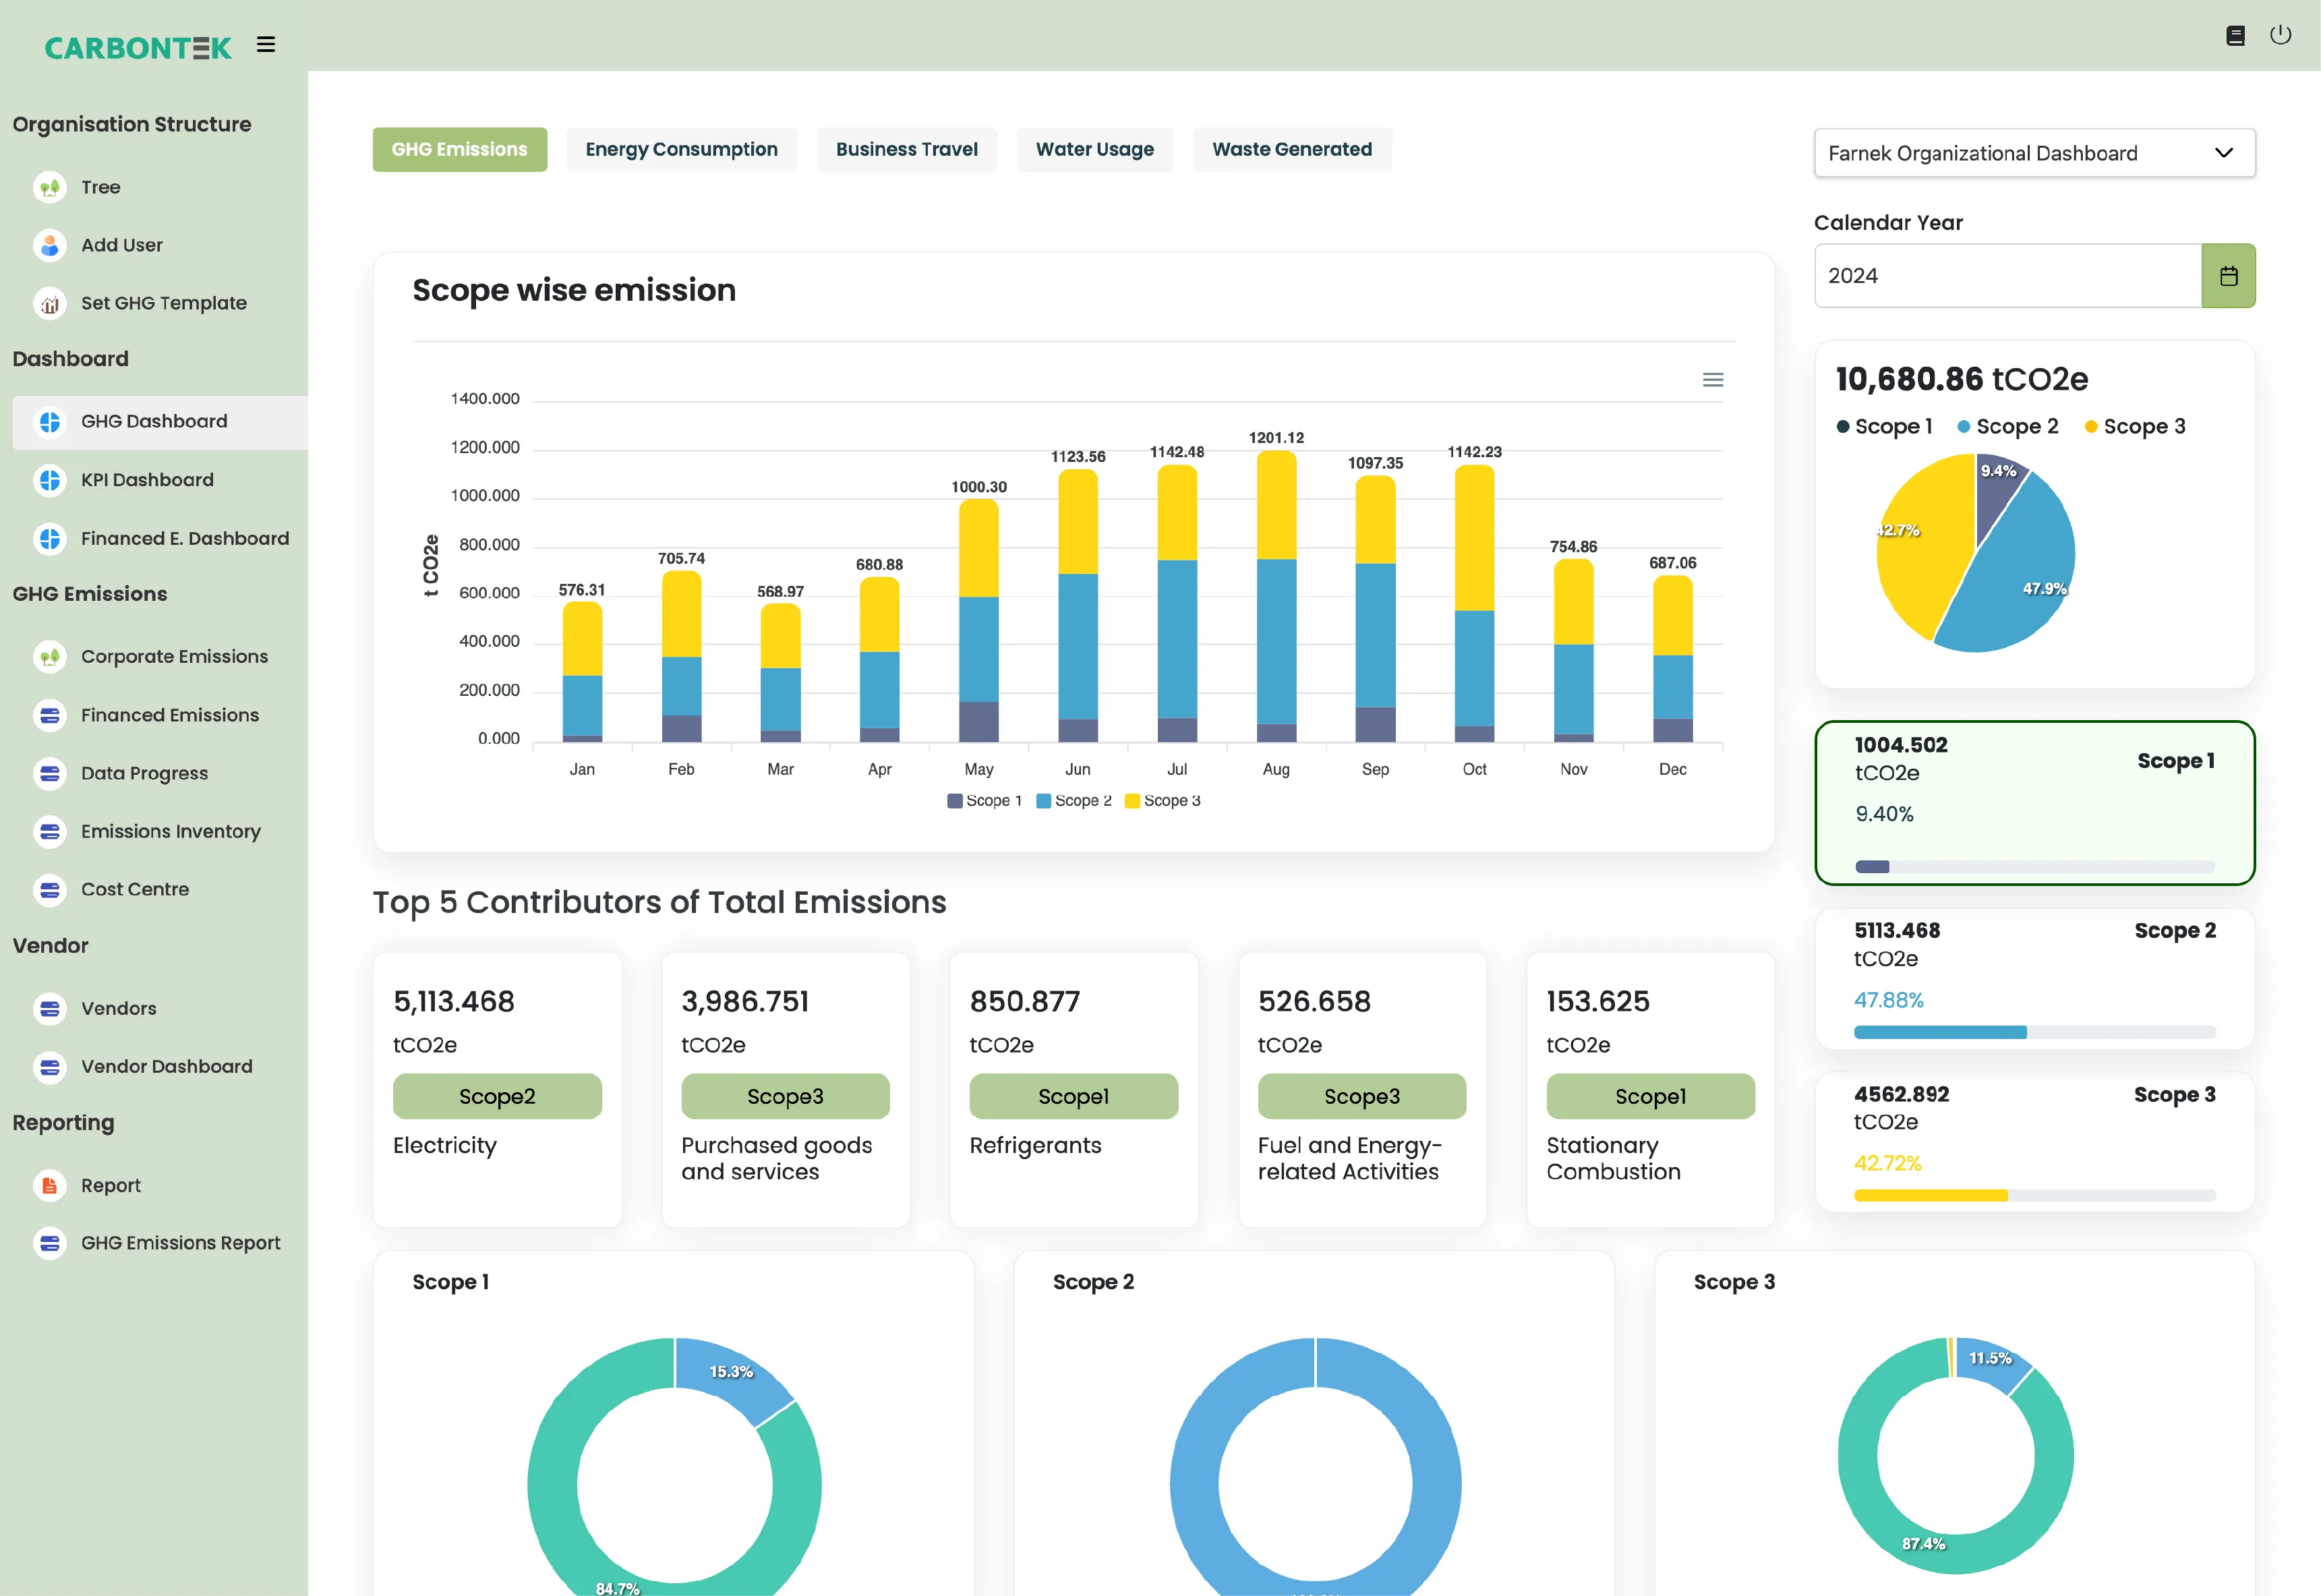Select the Scope 1 summary card
This screenshot has width=2321, height=1596.
click(x=2035, y=803)
